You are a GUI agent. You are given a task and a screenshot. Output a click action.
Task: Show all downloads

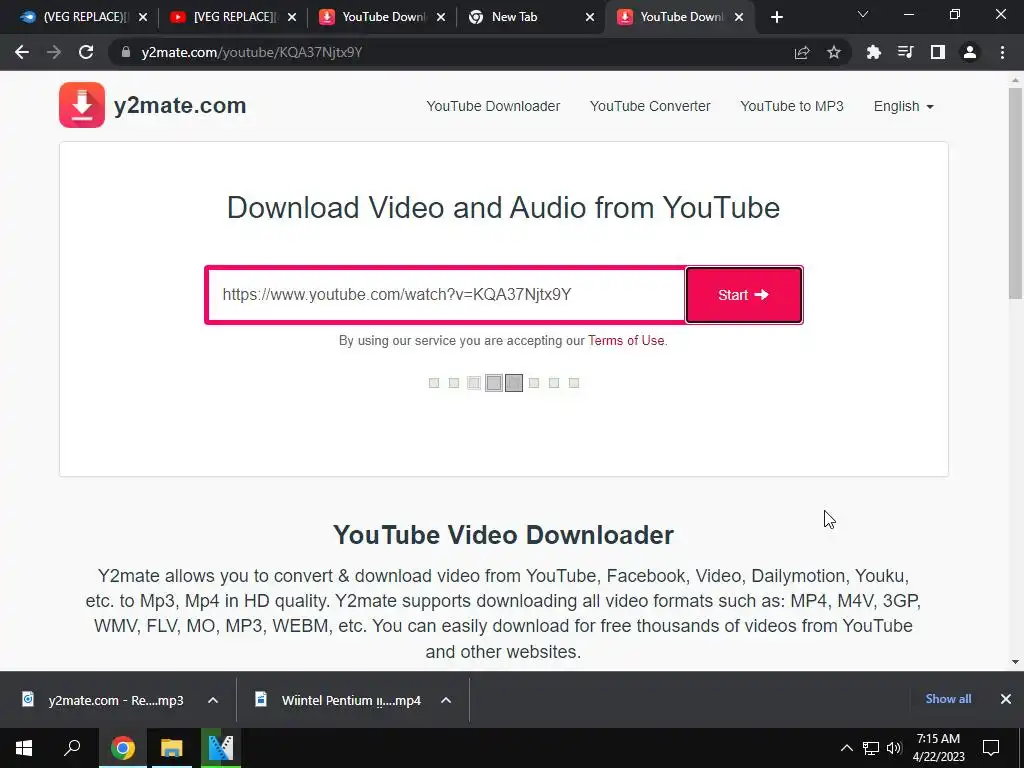pyautogui.click(x=948, y=699)
